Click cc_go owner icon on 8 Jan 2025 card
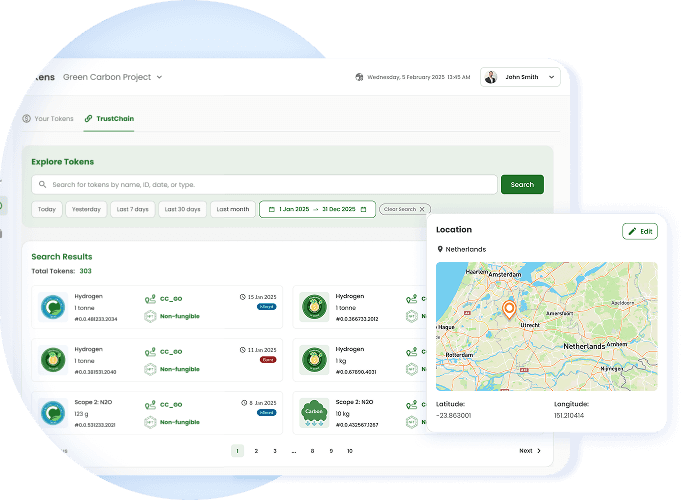Screen dimensions: 686x500 [x=150, y=405]
